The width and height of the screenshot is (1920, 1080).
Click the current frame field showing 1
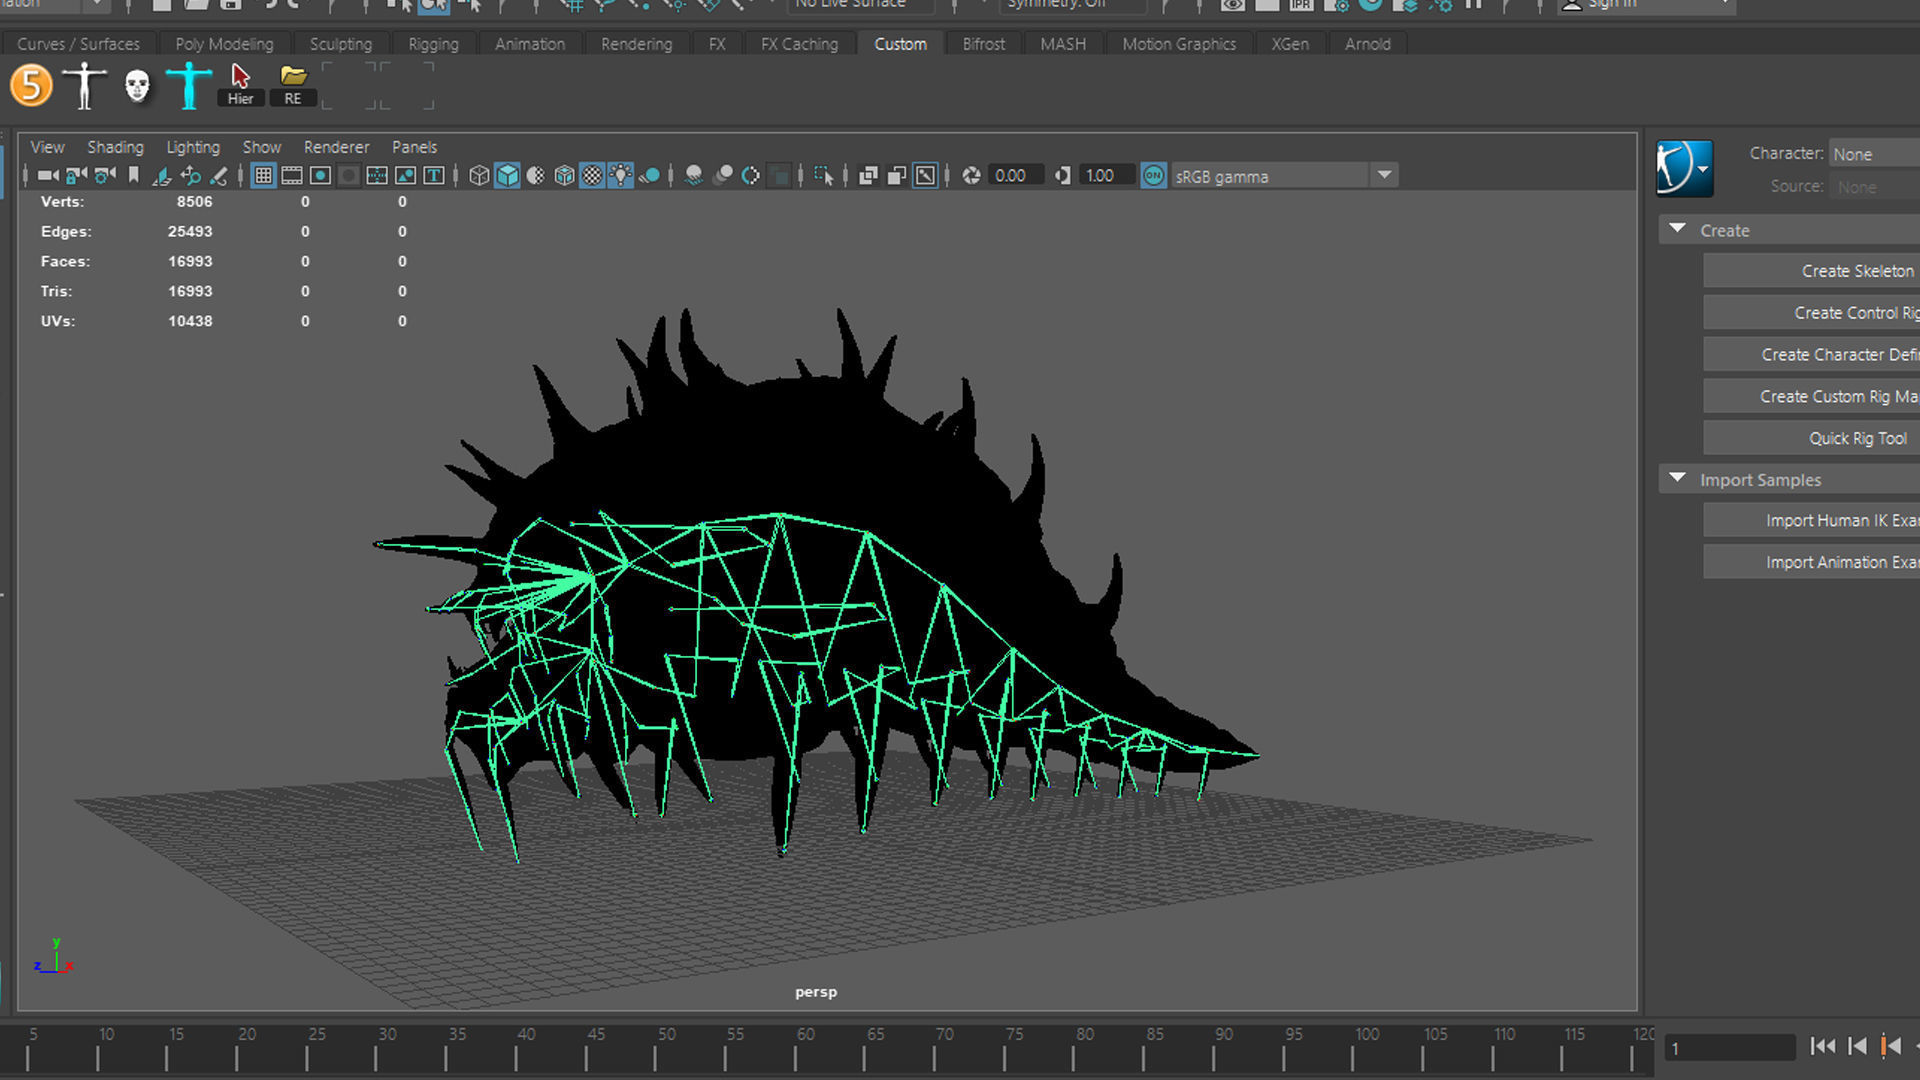[x=1730, y=1048]
